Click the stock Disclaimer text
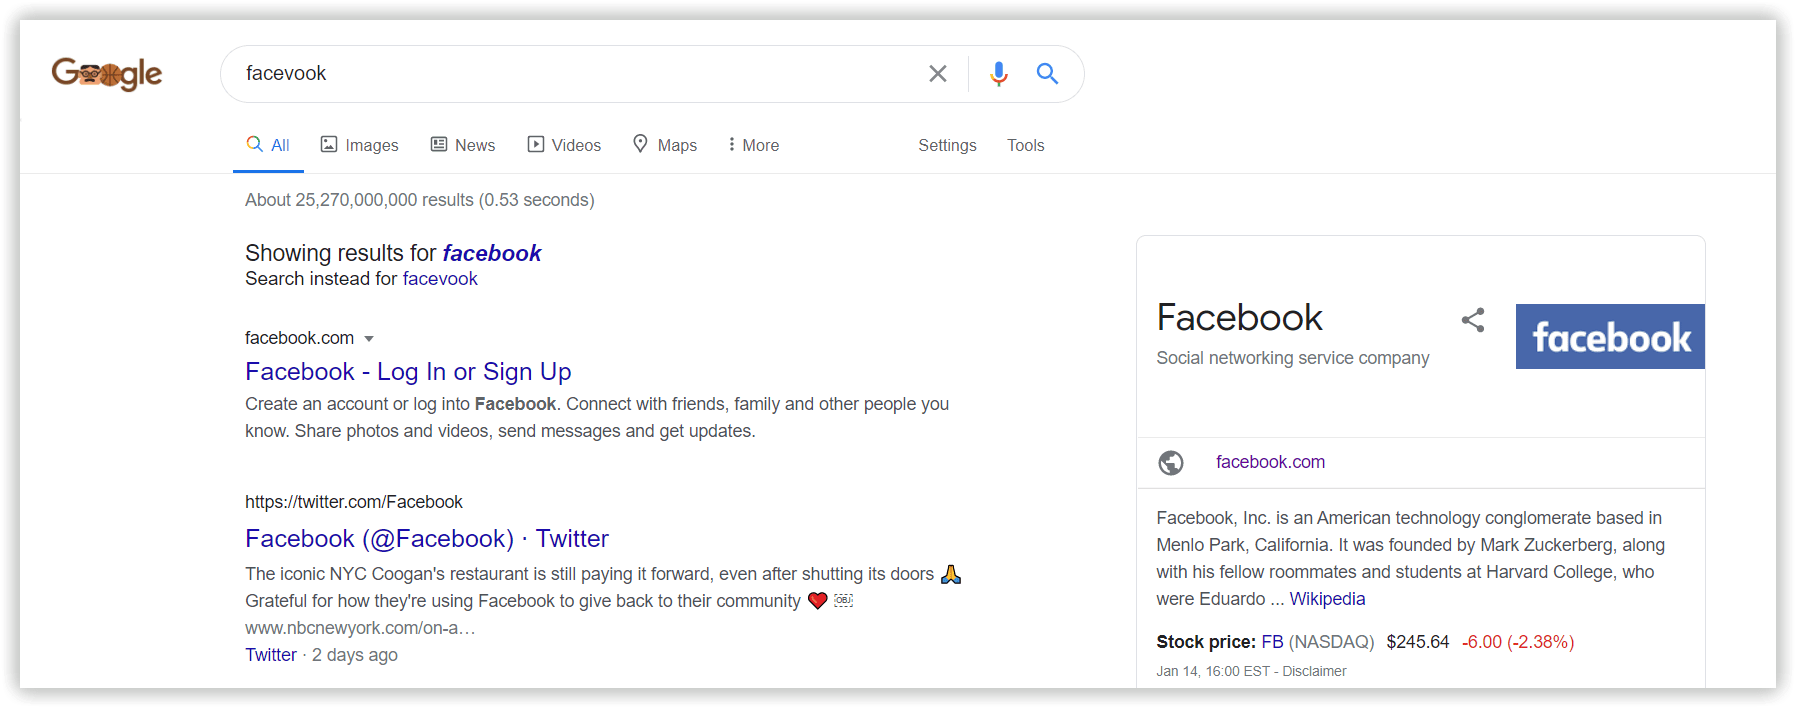 coord(1314,671)
